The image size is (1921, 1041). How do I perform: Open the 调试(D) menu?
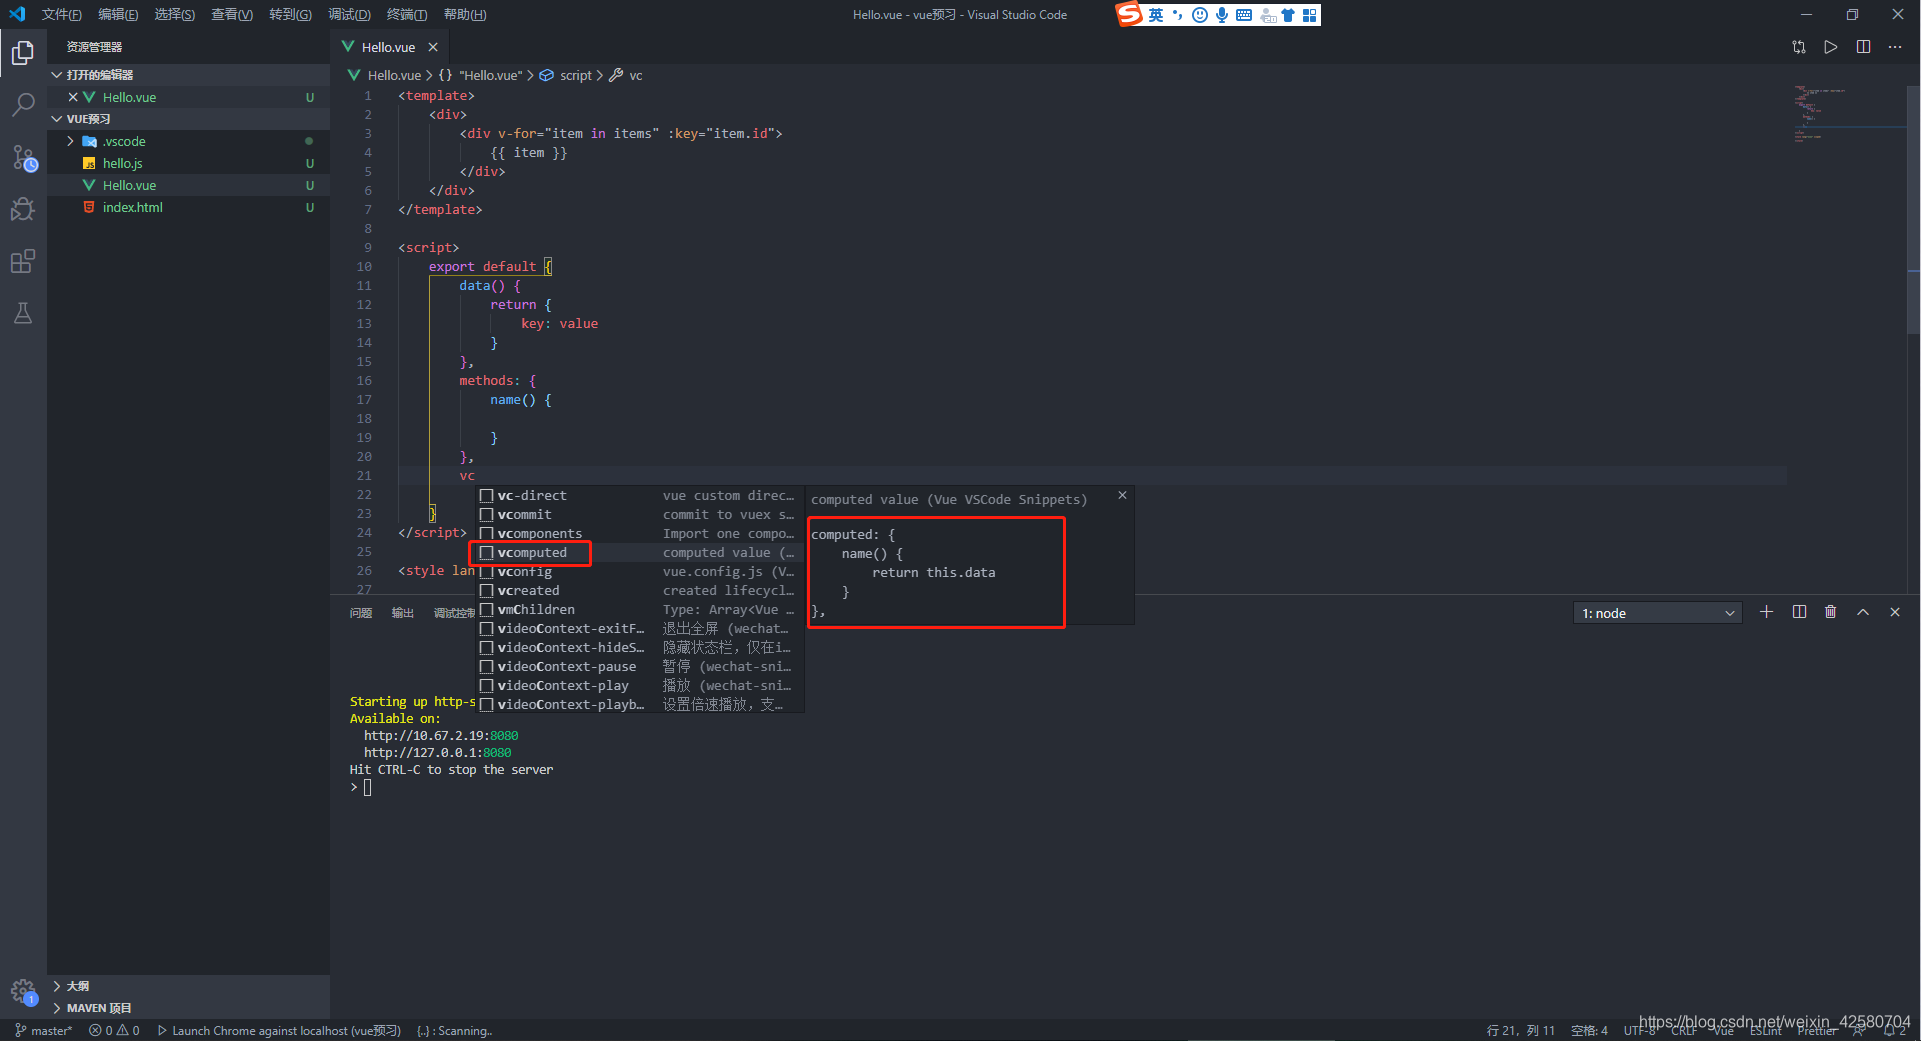[x=349, y=14]
